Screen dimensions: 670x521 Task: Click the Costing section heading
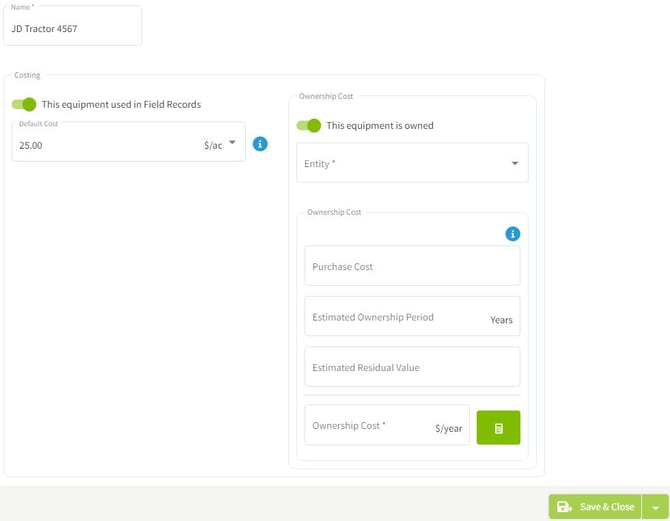point(27,75)
